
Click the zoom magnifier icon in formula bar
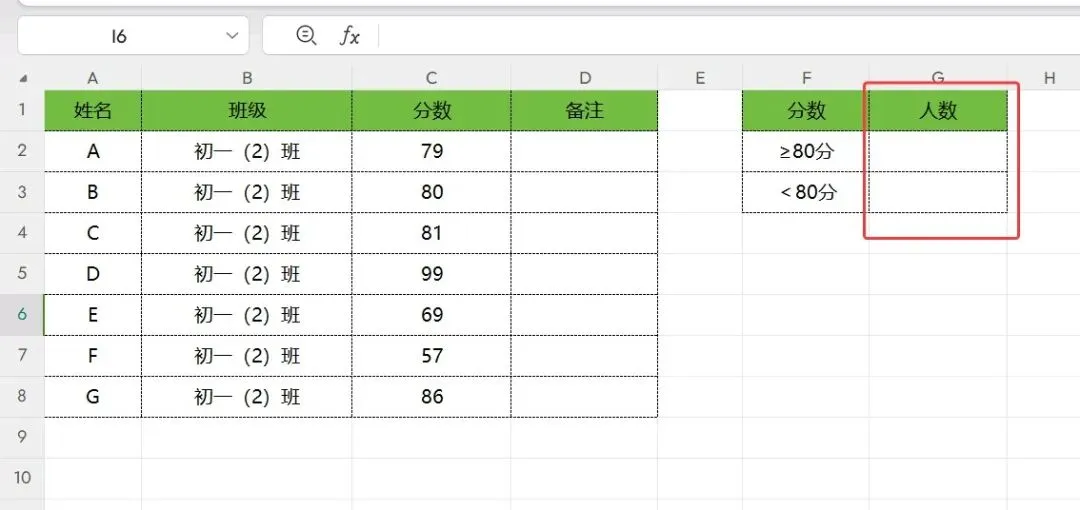[x=306, y=35]
